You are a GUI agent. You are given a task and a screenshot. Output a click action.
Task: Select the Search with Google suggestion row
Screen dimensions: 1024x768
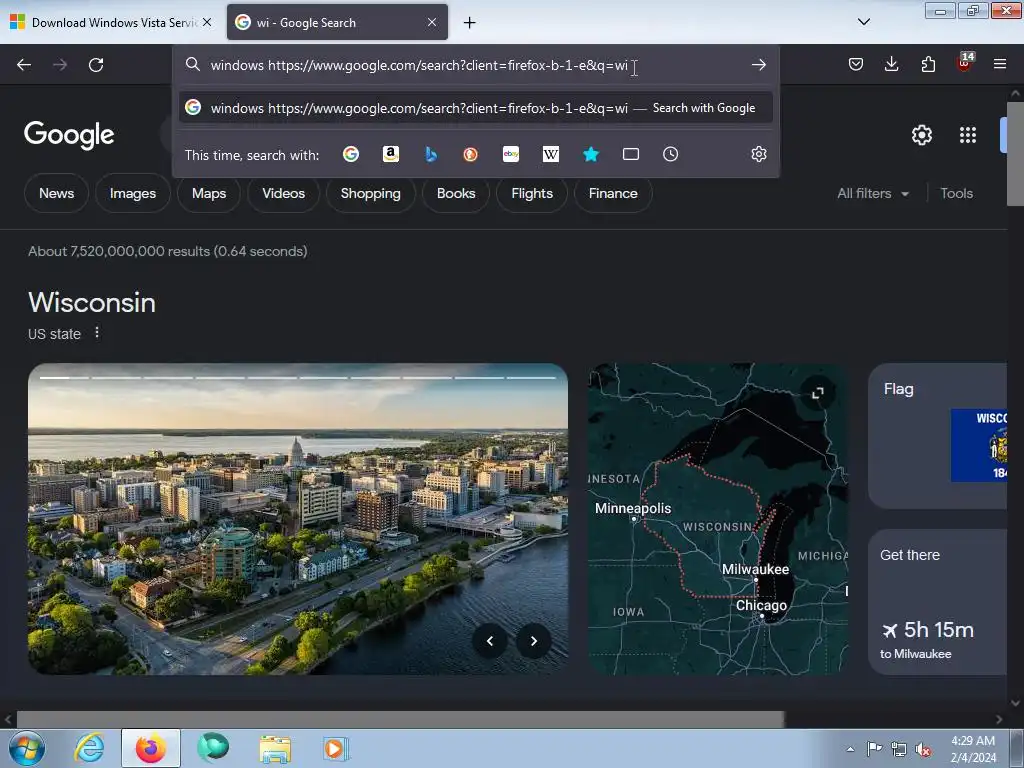(475, 108)
